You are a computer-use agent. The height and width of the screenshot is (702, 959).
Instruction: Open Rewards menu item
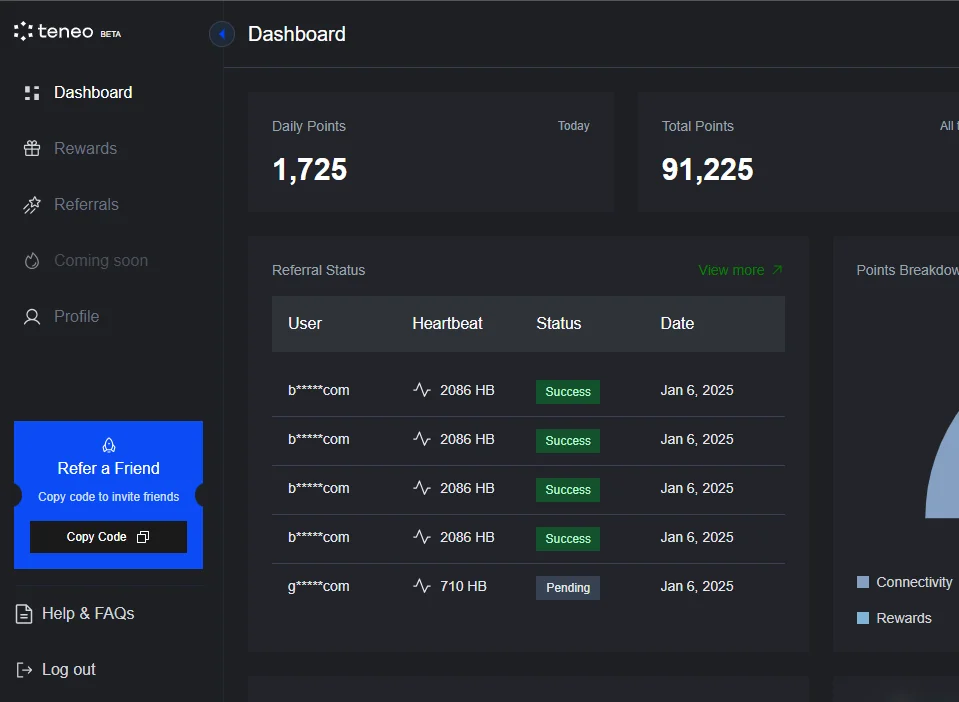coord(85,149)
